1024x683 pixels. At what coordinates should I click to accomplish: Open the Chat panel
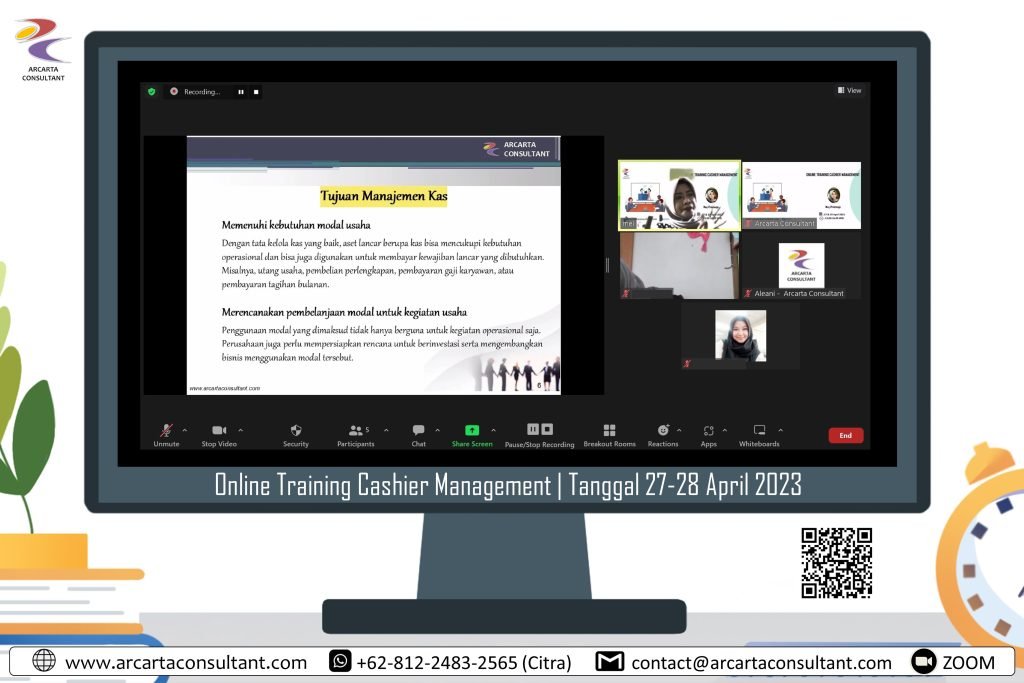(418, 434)
